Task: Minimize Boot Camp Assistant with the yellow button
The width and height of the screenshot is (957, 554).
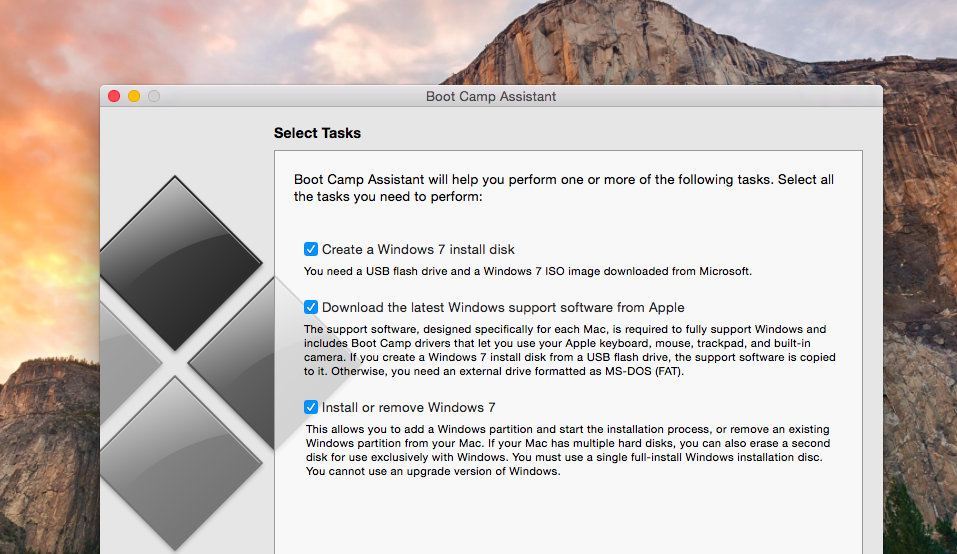Action: click(x=134, y=96)
